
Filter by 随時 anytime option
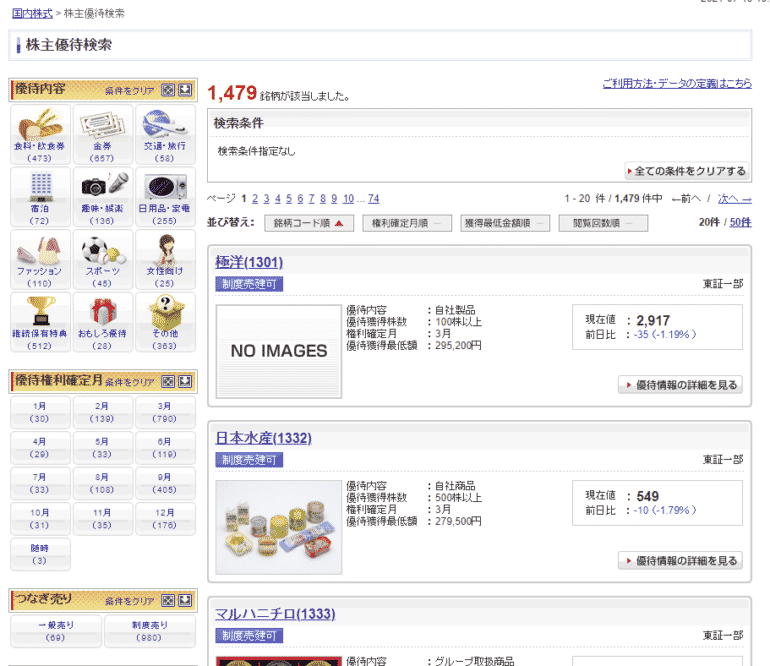point(40,555)
